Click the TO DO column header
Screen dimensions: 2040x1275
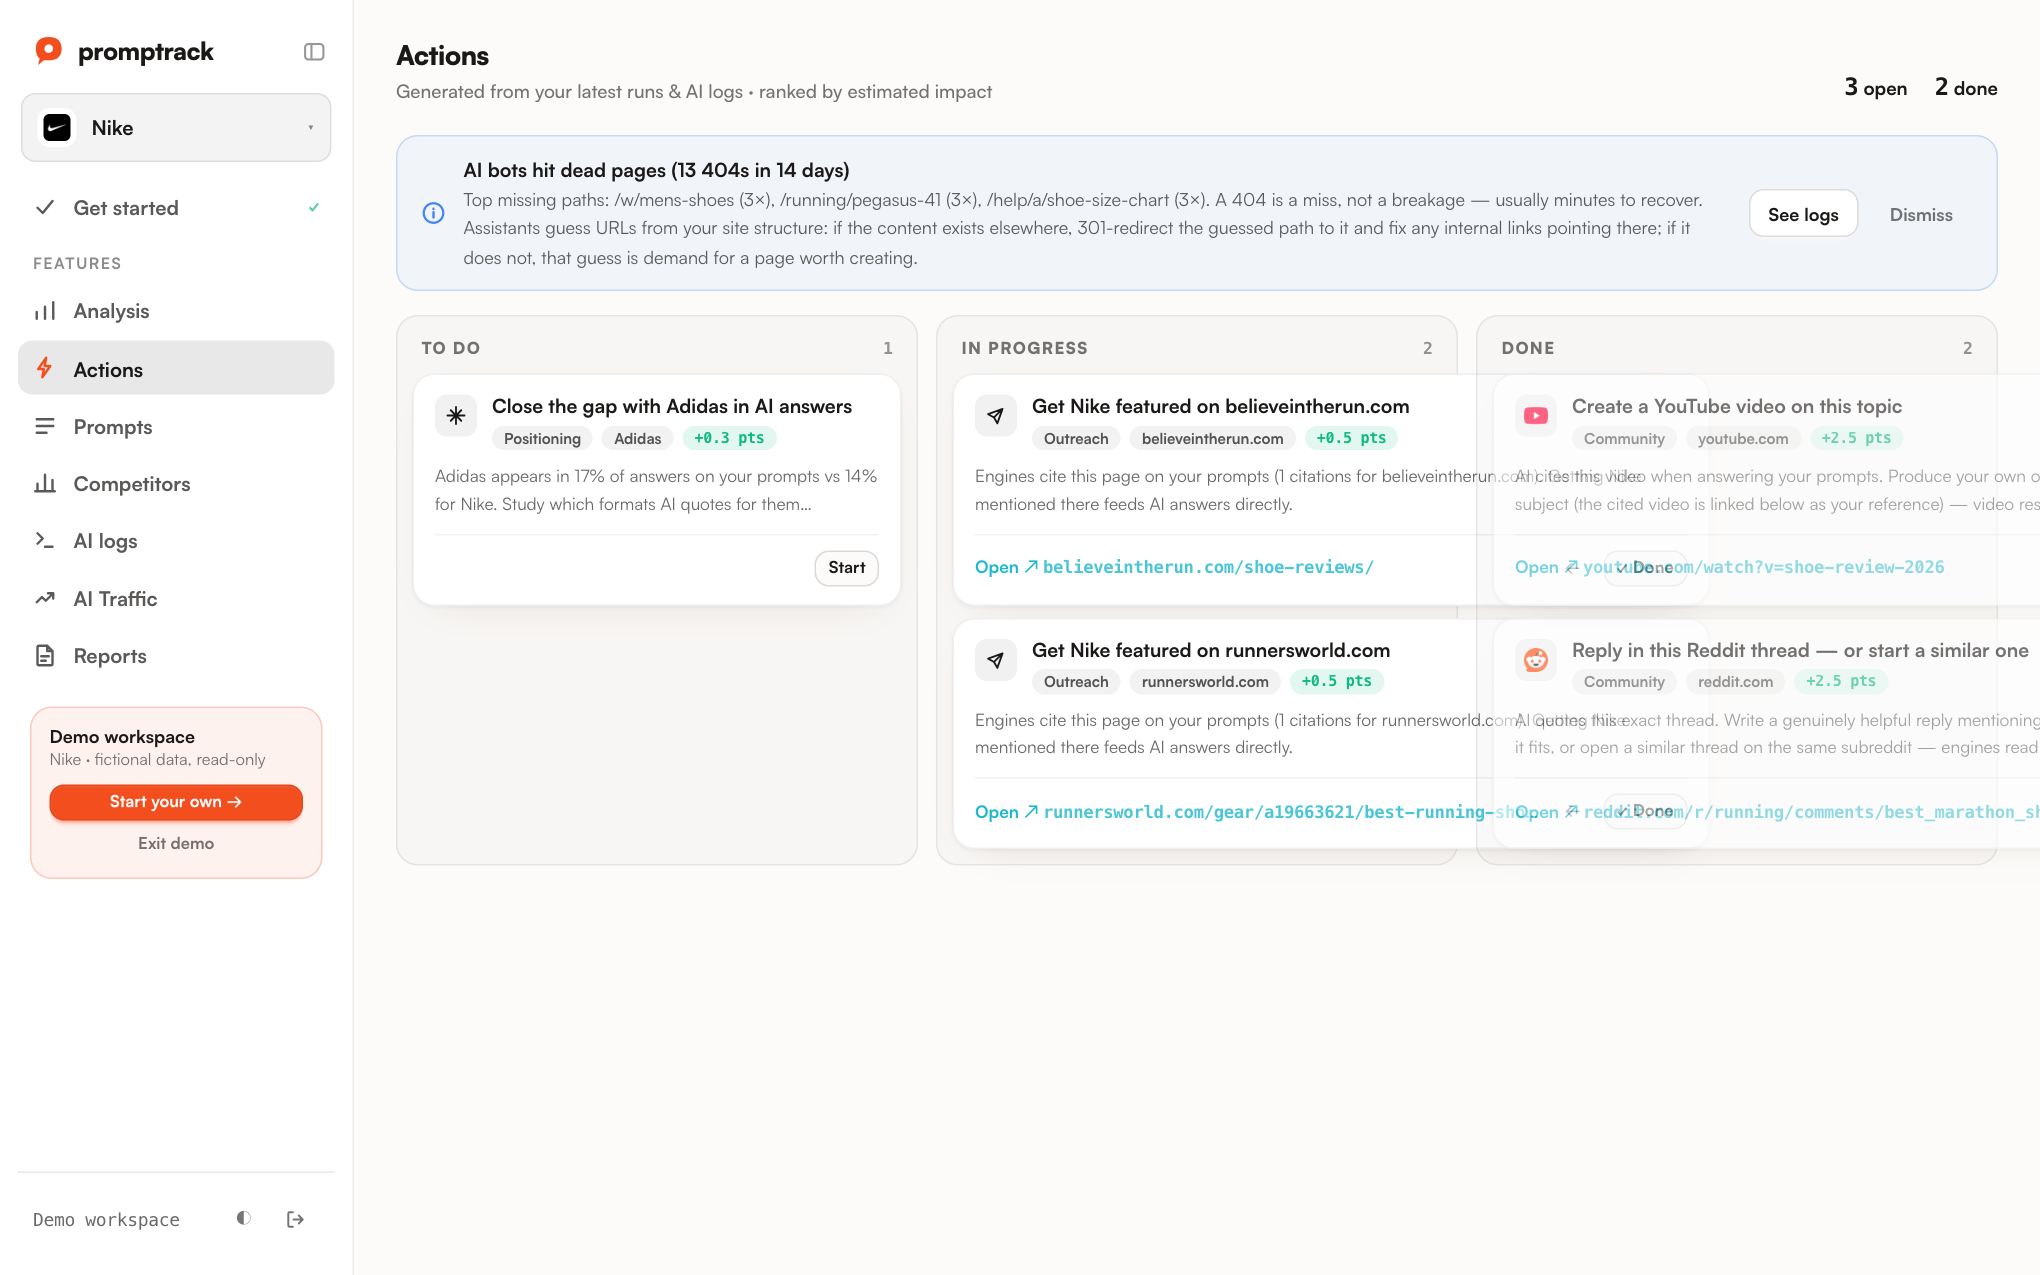click(451, 348)
